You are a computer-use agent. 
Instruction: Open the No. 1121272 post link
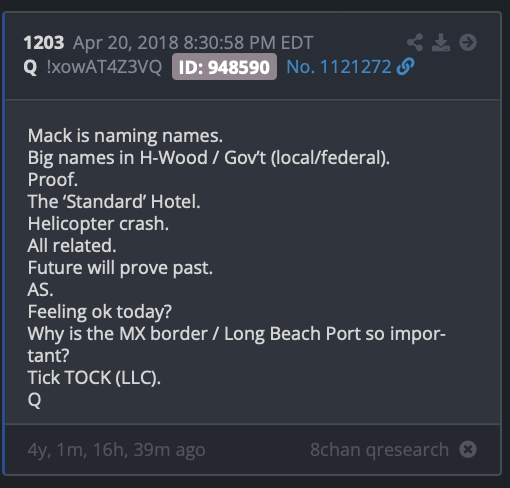339,67
